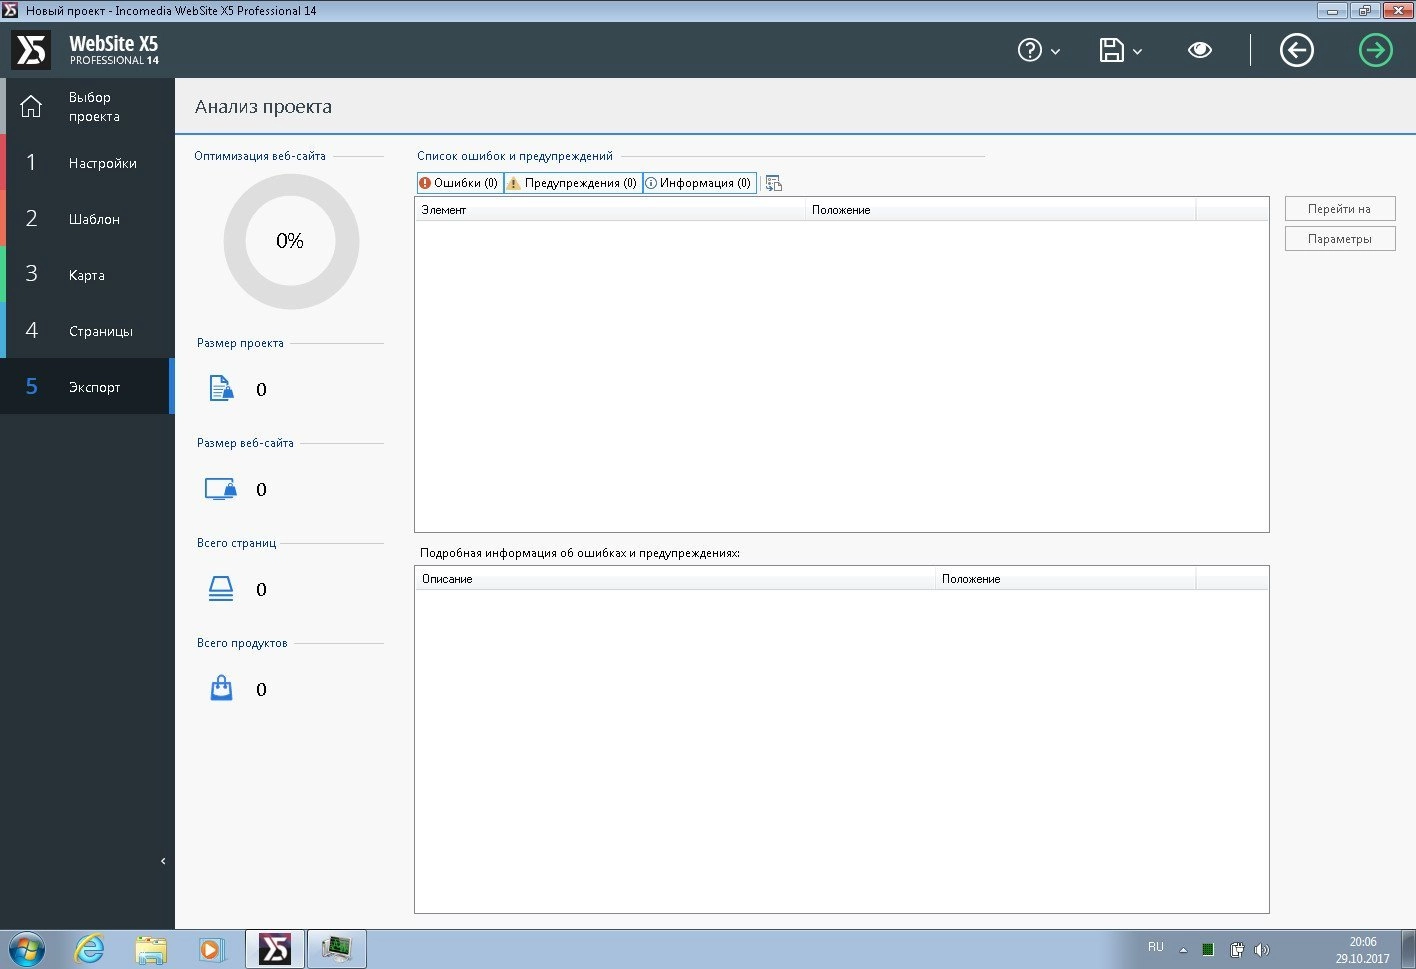Open the Windows Start button
The height and width of the screenshot is (969, 1416).
(27, 949)
